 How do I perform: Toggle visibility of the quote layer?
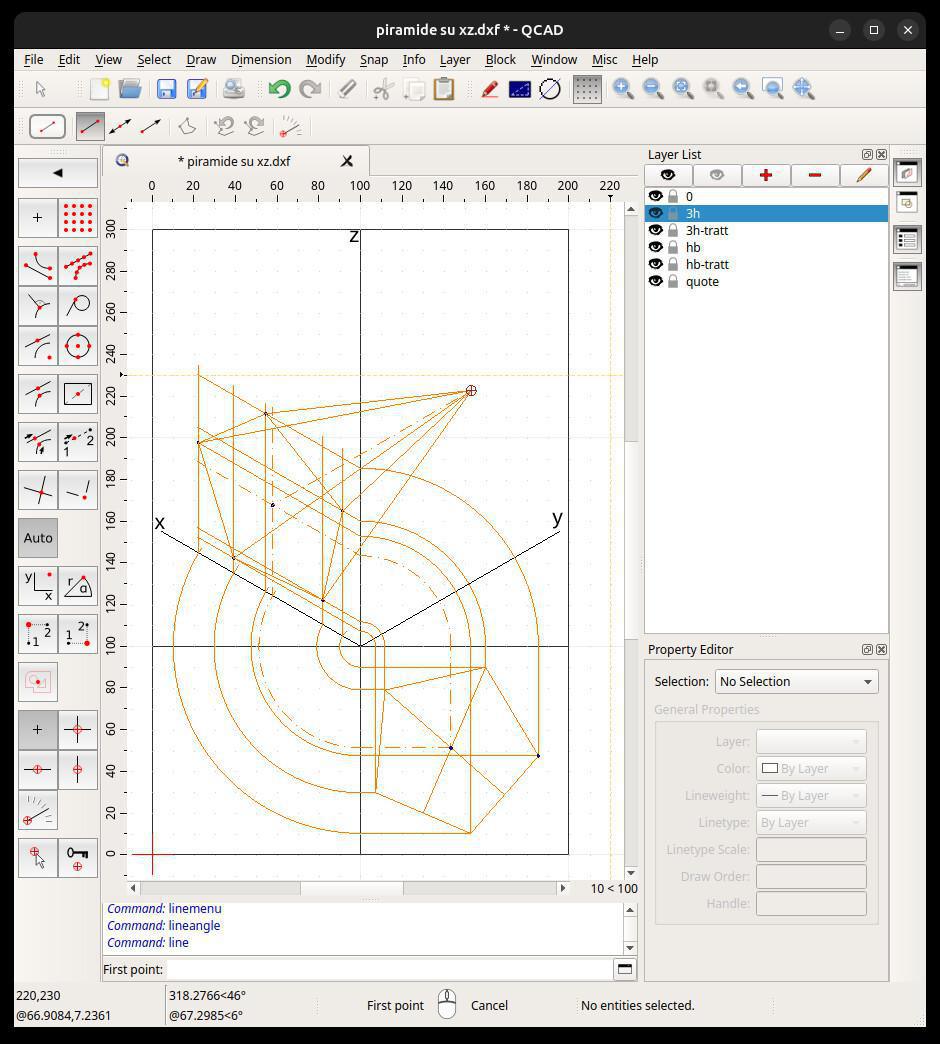point(656,281)
